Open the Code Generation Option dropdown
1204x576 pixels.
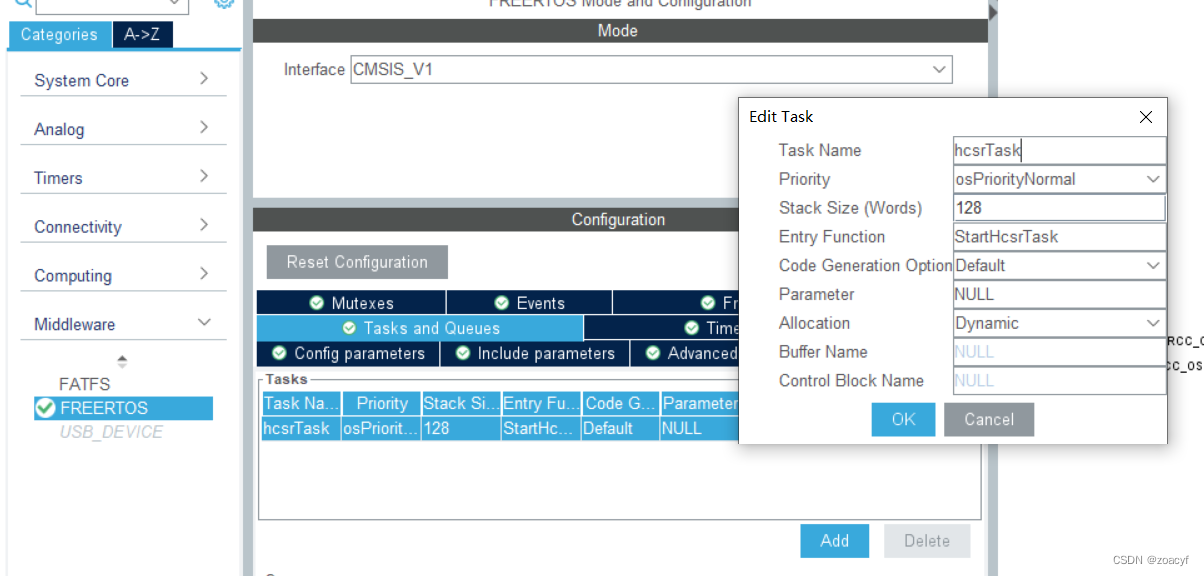(x=1059, y=265)
